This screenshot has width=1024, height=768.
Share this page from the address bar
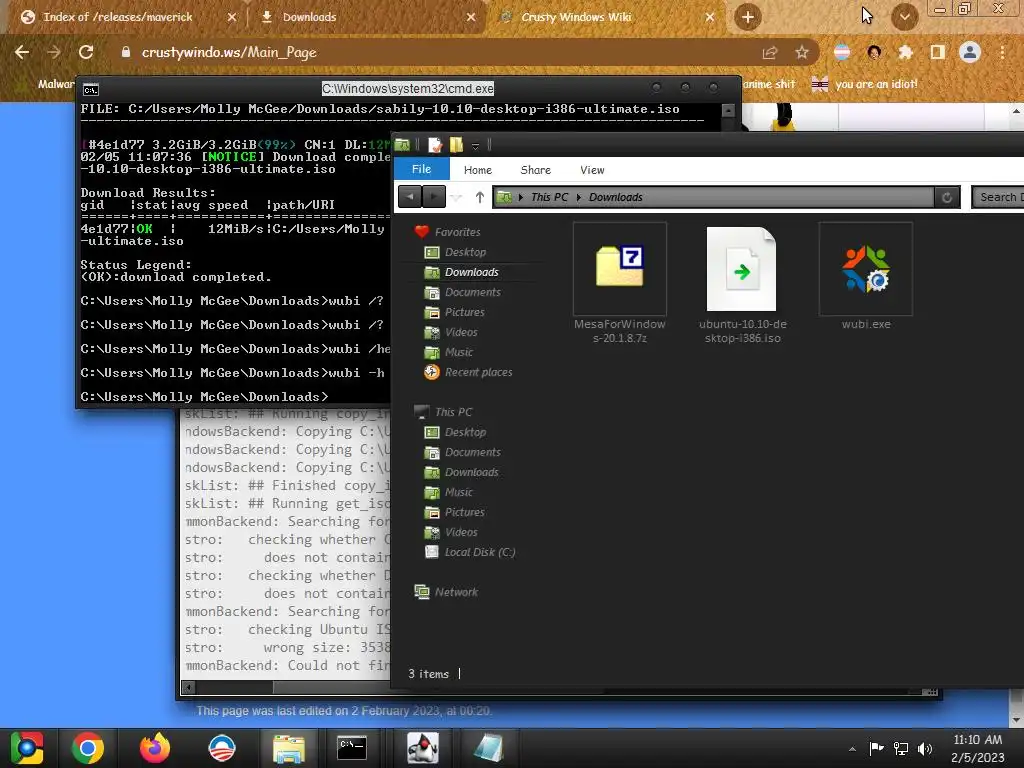click(x=770, y=52)
